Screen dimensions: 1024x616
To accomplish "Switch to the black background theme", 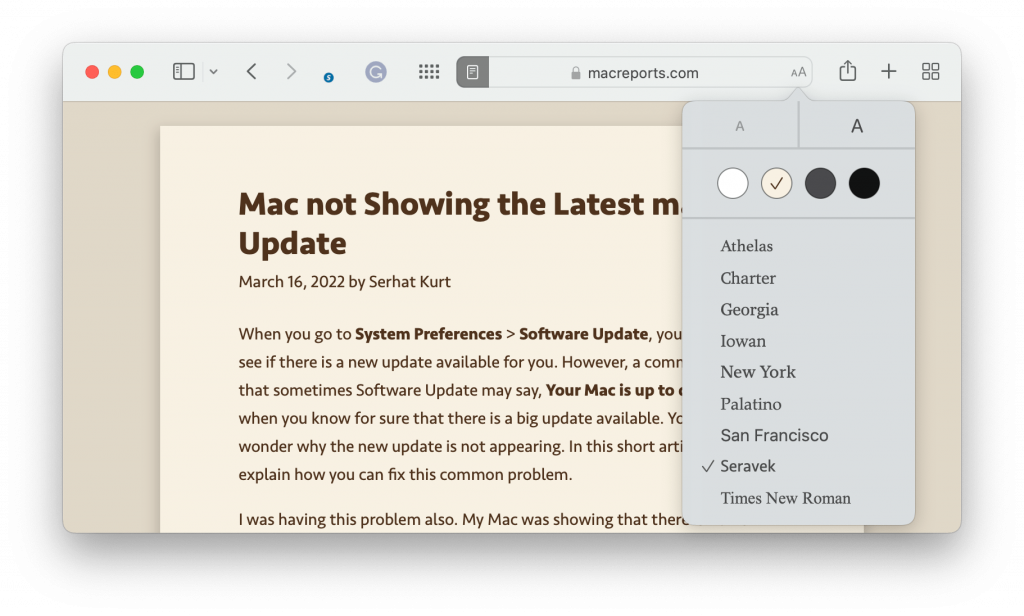I will [864, 184].
